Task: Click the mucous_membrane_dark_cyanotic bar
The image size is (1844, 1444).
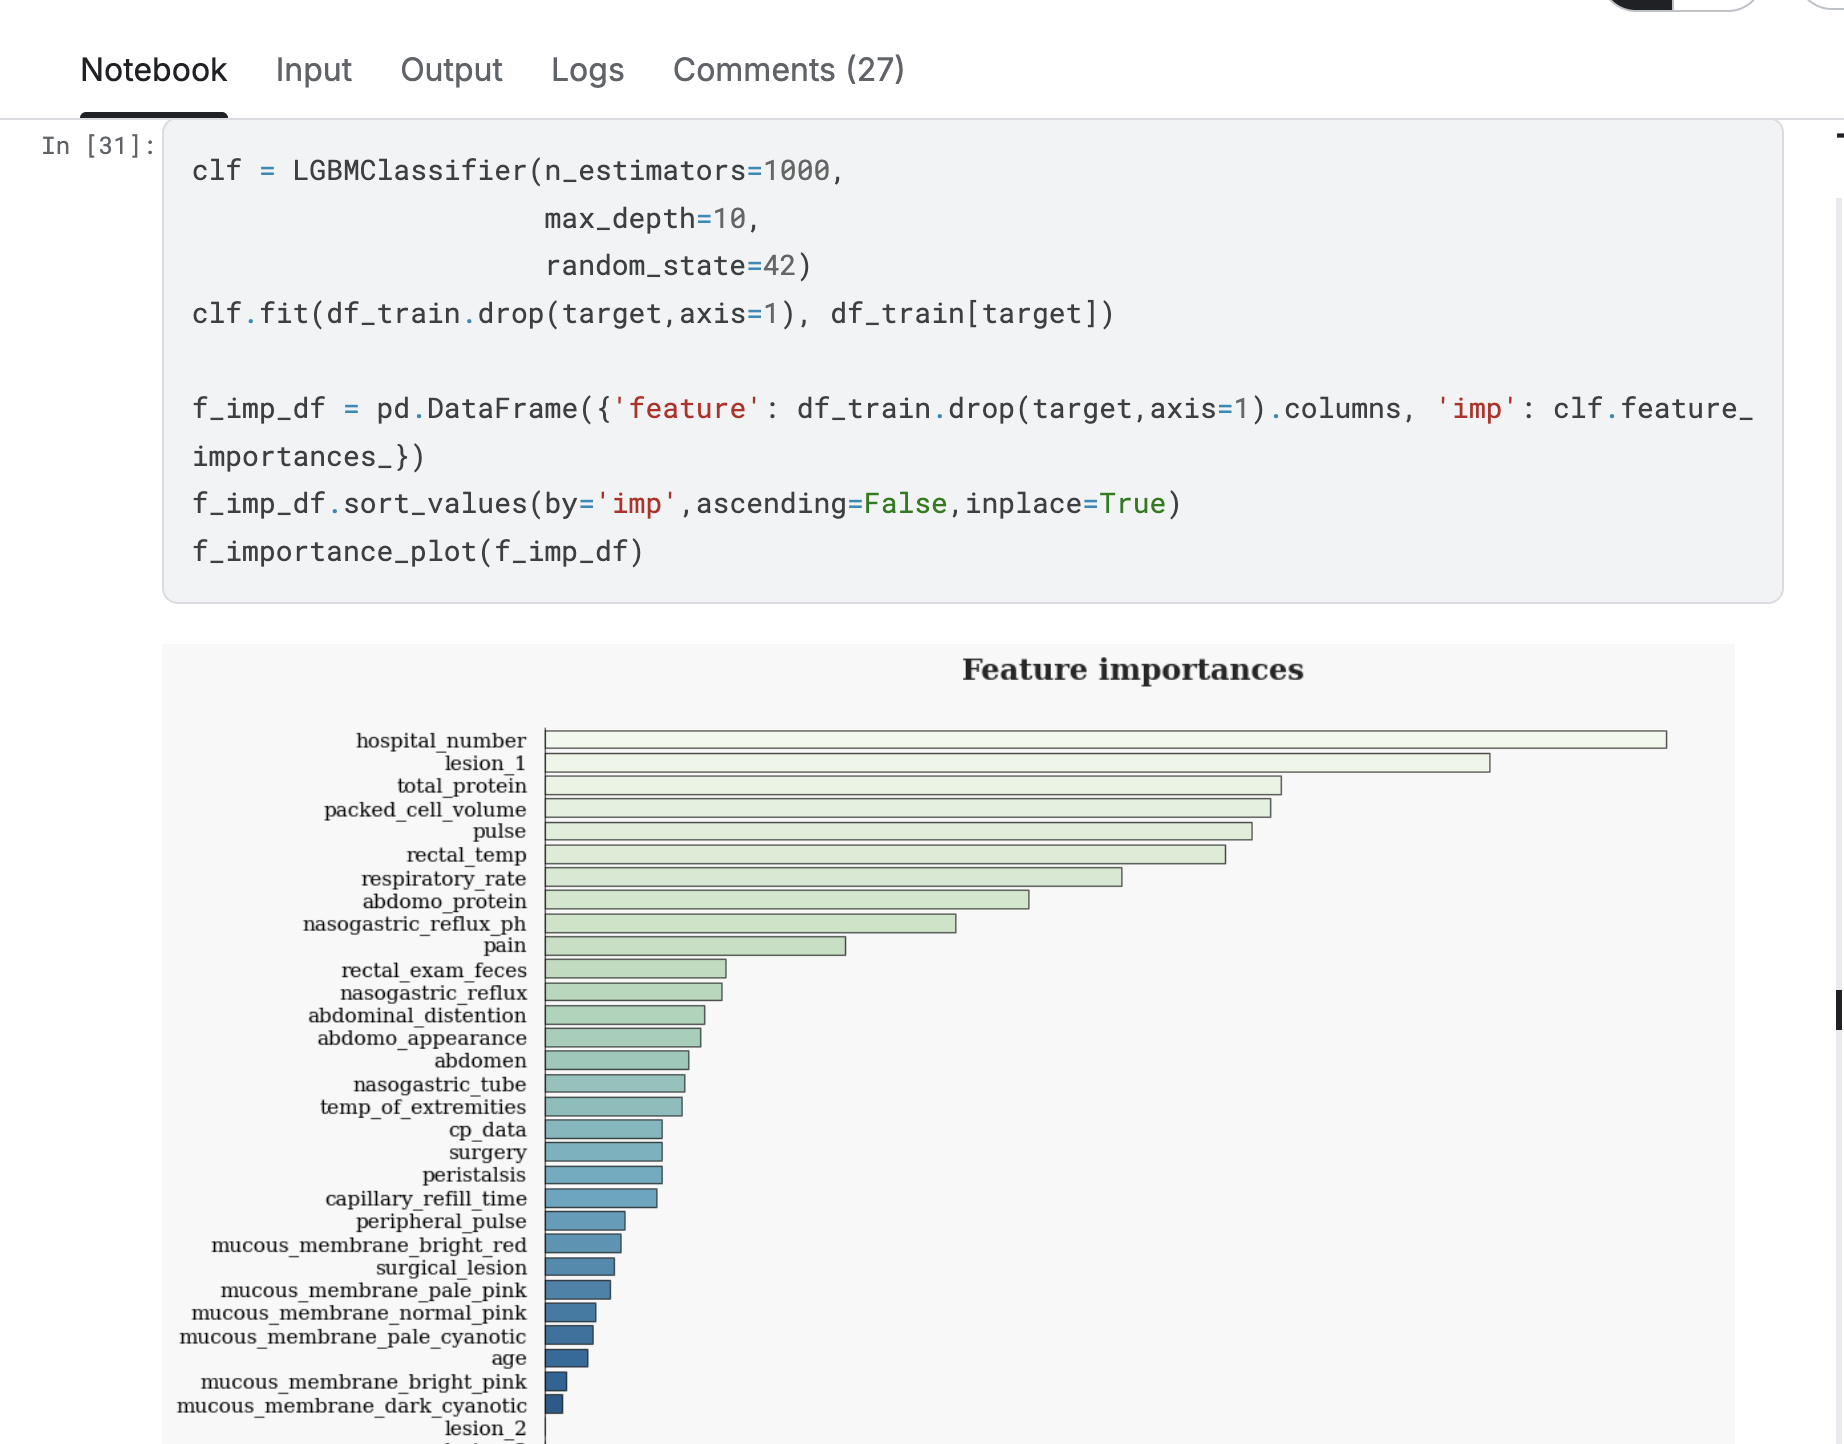Action: [554, 1405]
